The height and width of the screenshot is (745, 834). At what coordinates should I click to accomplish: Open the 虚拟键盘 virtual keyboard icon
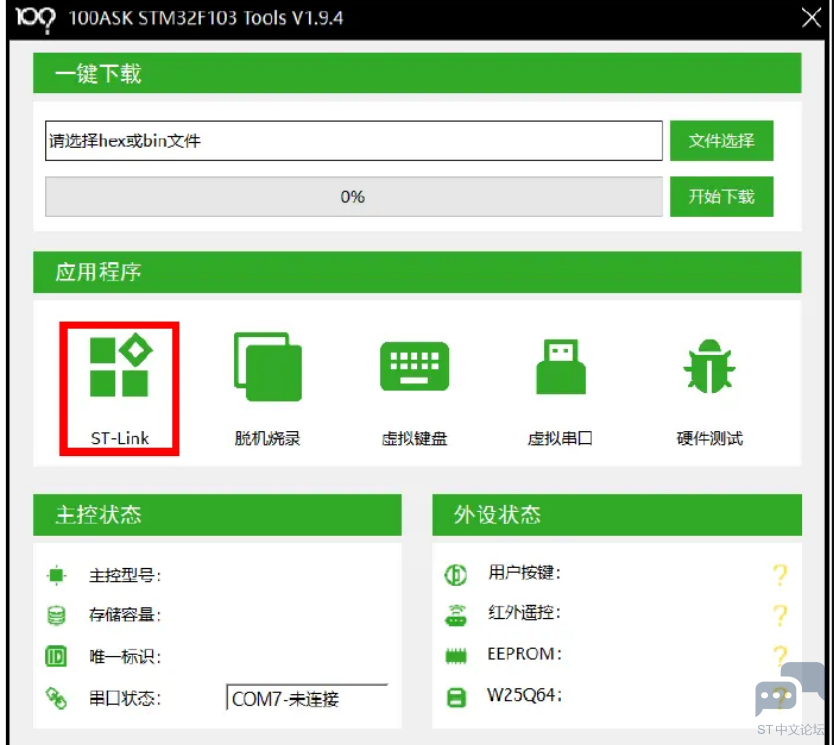point(414,366)
